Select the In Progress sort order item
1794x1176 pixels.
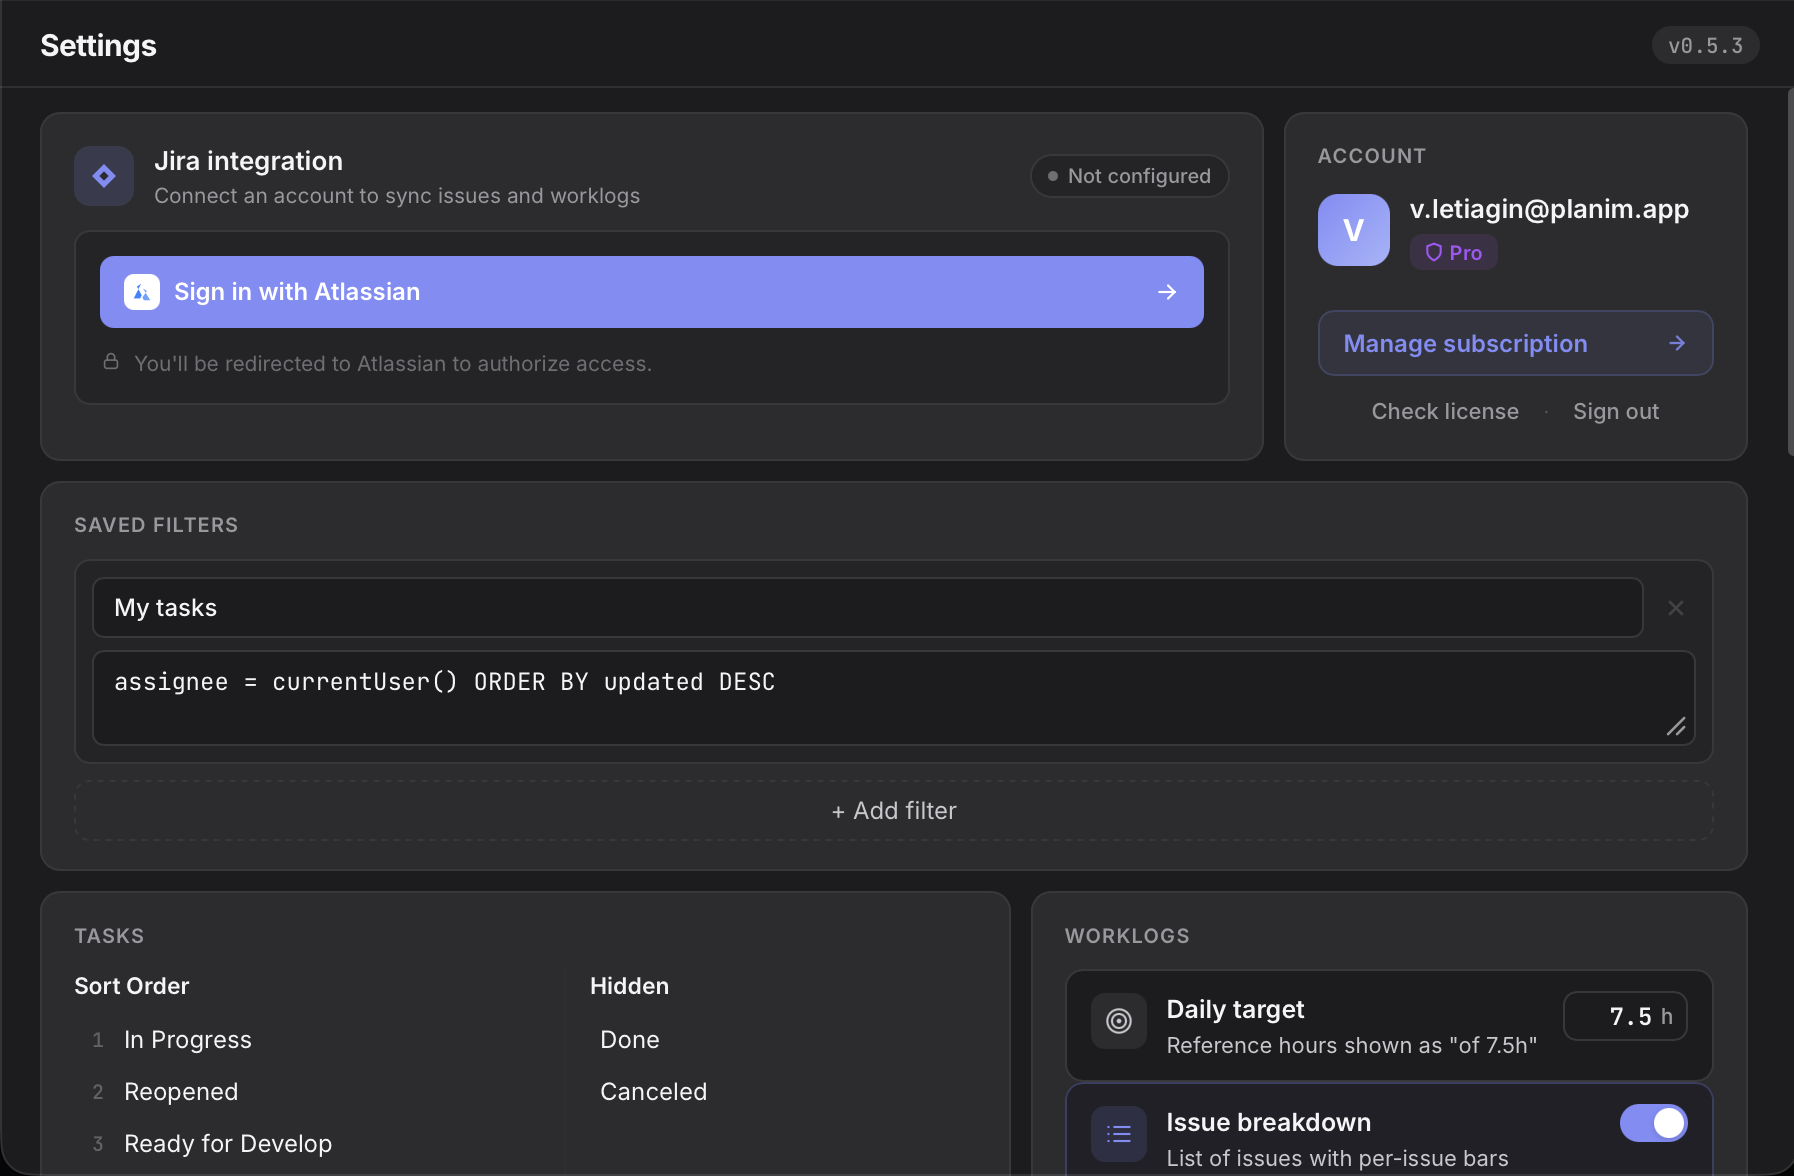click(x=188, y=1040)
